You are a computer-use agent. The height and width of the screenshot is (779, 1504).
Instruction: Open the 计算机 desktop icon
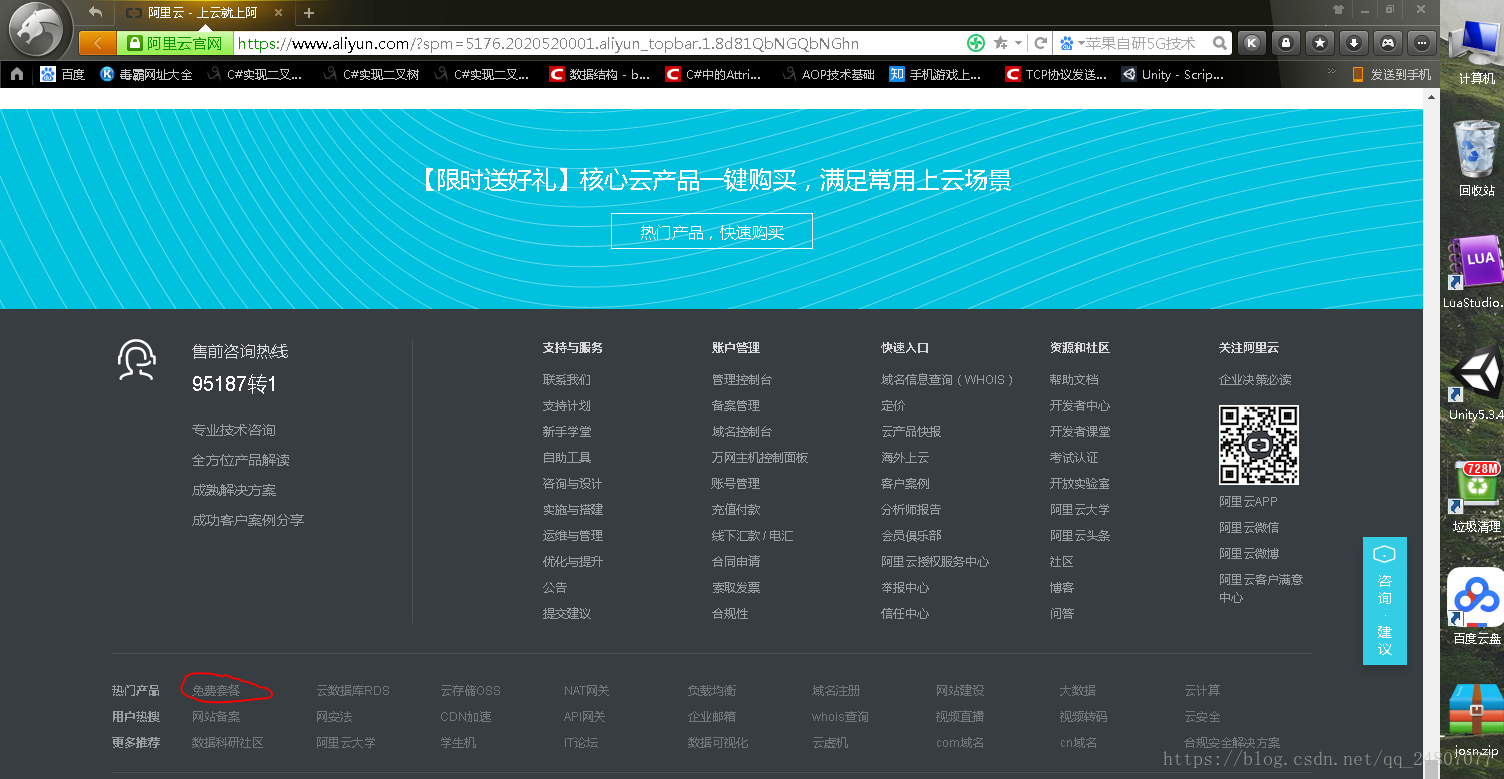tap(1476, 50)
